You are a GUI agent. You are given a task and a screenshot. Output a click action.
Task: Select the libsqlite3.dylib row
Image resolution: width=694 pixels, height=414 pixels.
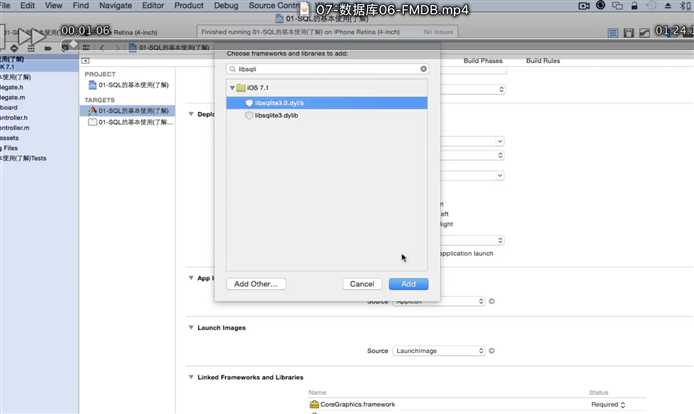pos(327,115)
